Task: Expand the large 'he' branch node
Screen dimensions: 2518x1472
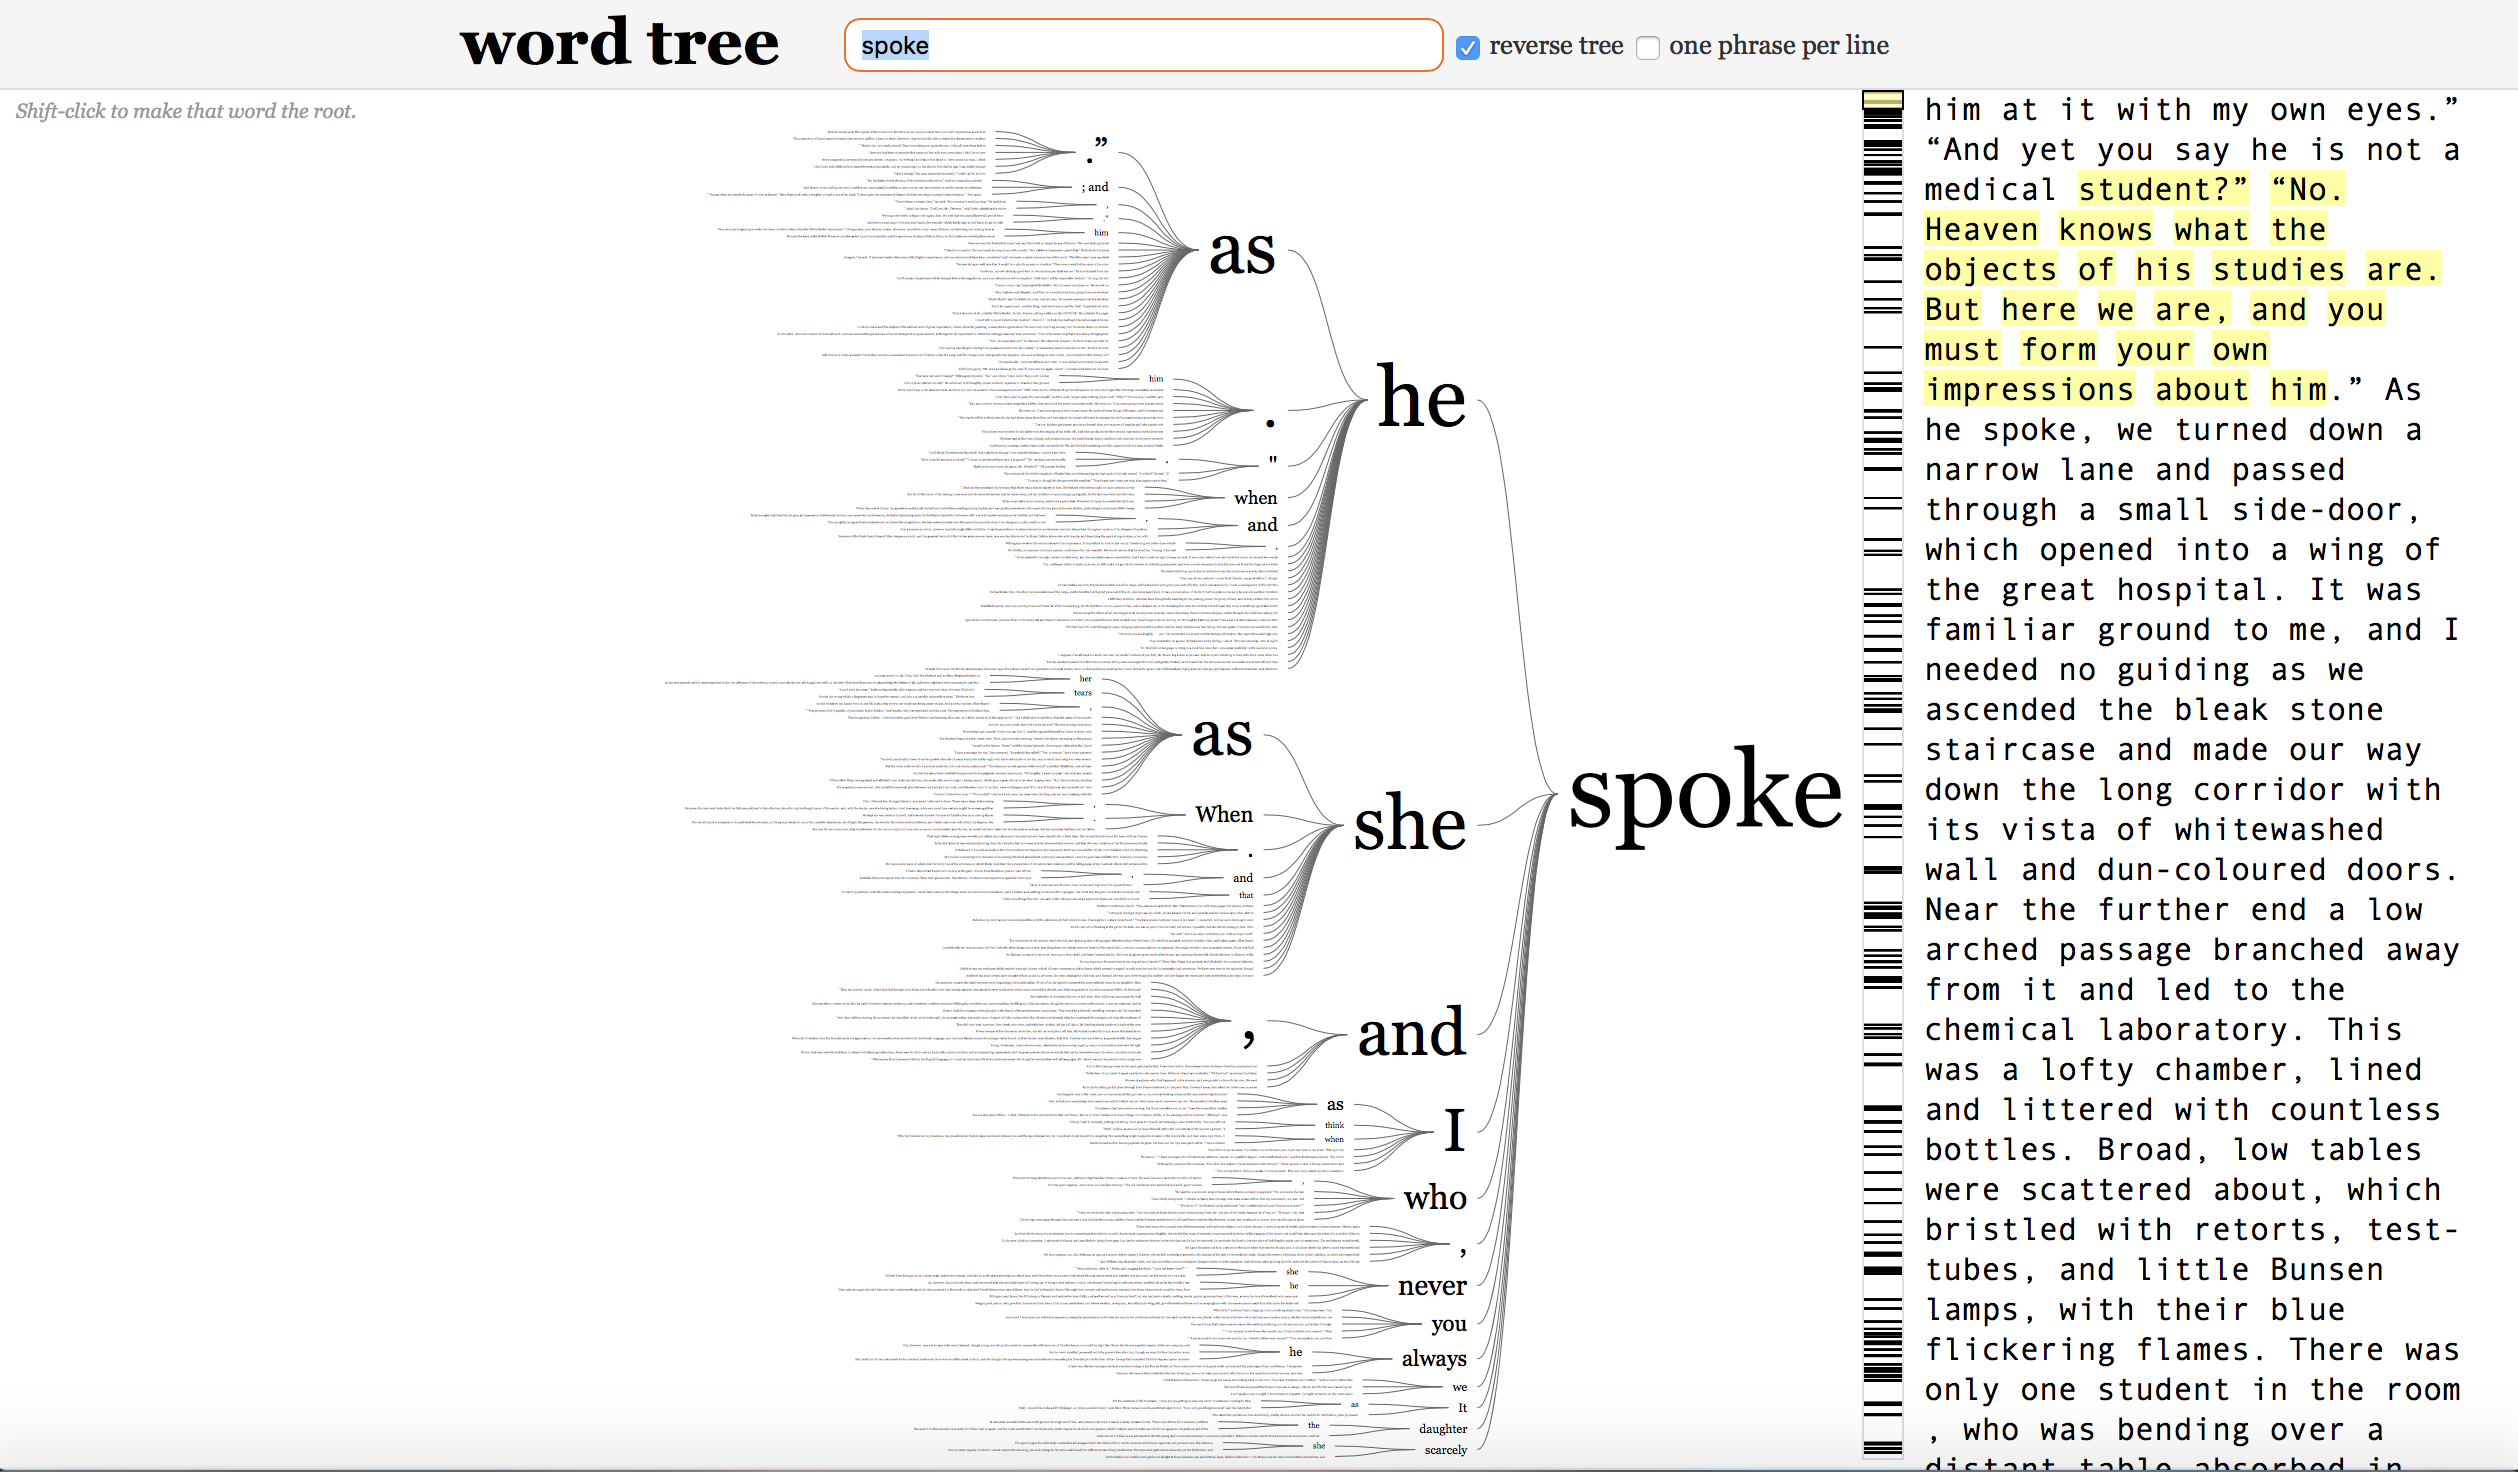Action: (x=1420, y=398)
